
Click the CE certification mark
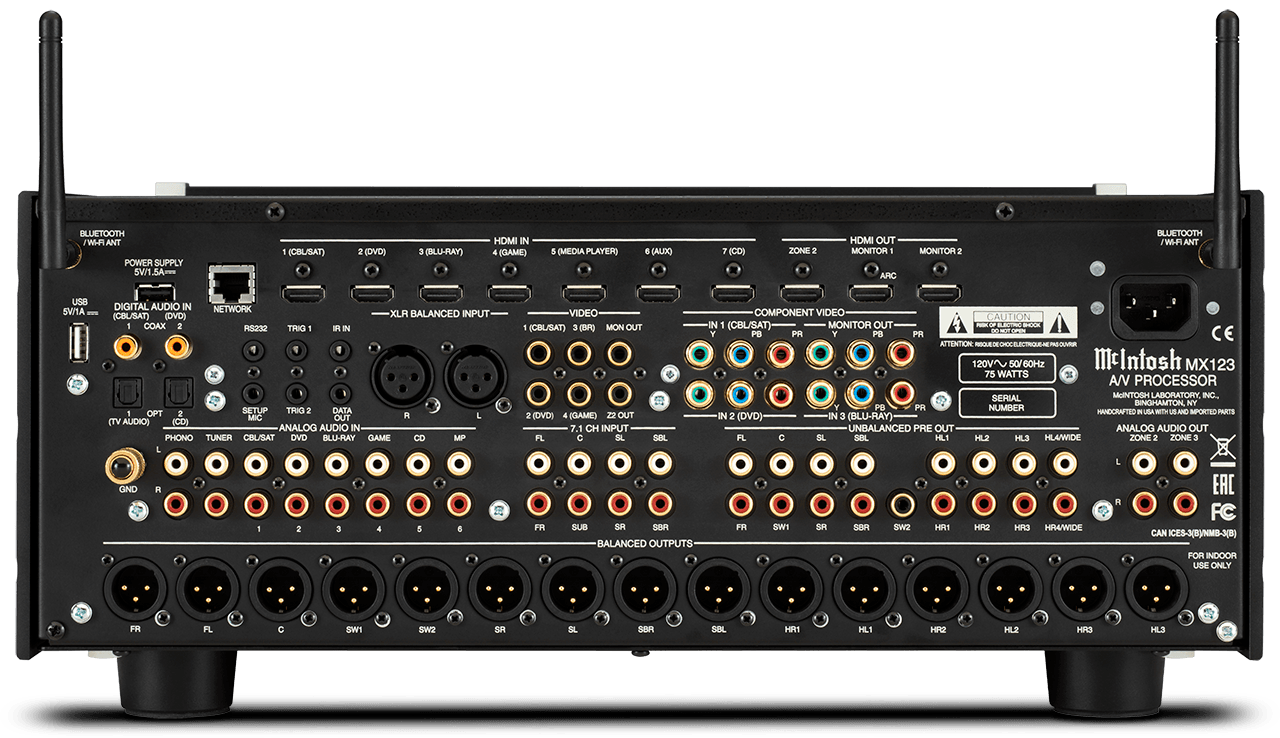pyautogui.click(x=1221, y=334)
